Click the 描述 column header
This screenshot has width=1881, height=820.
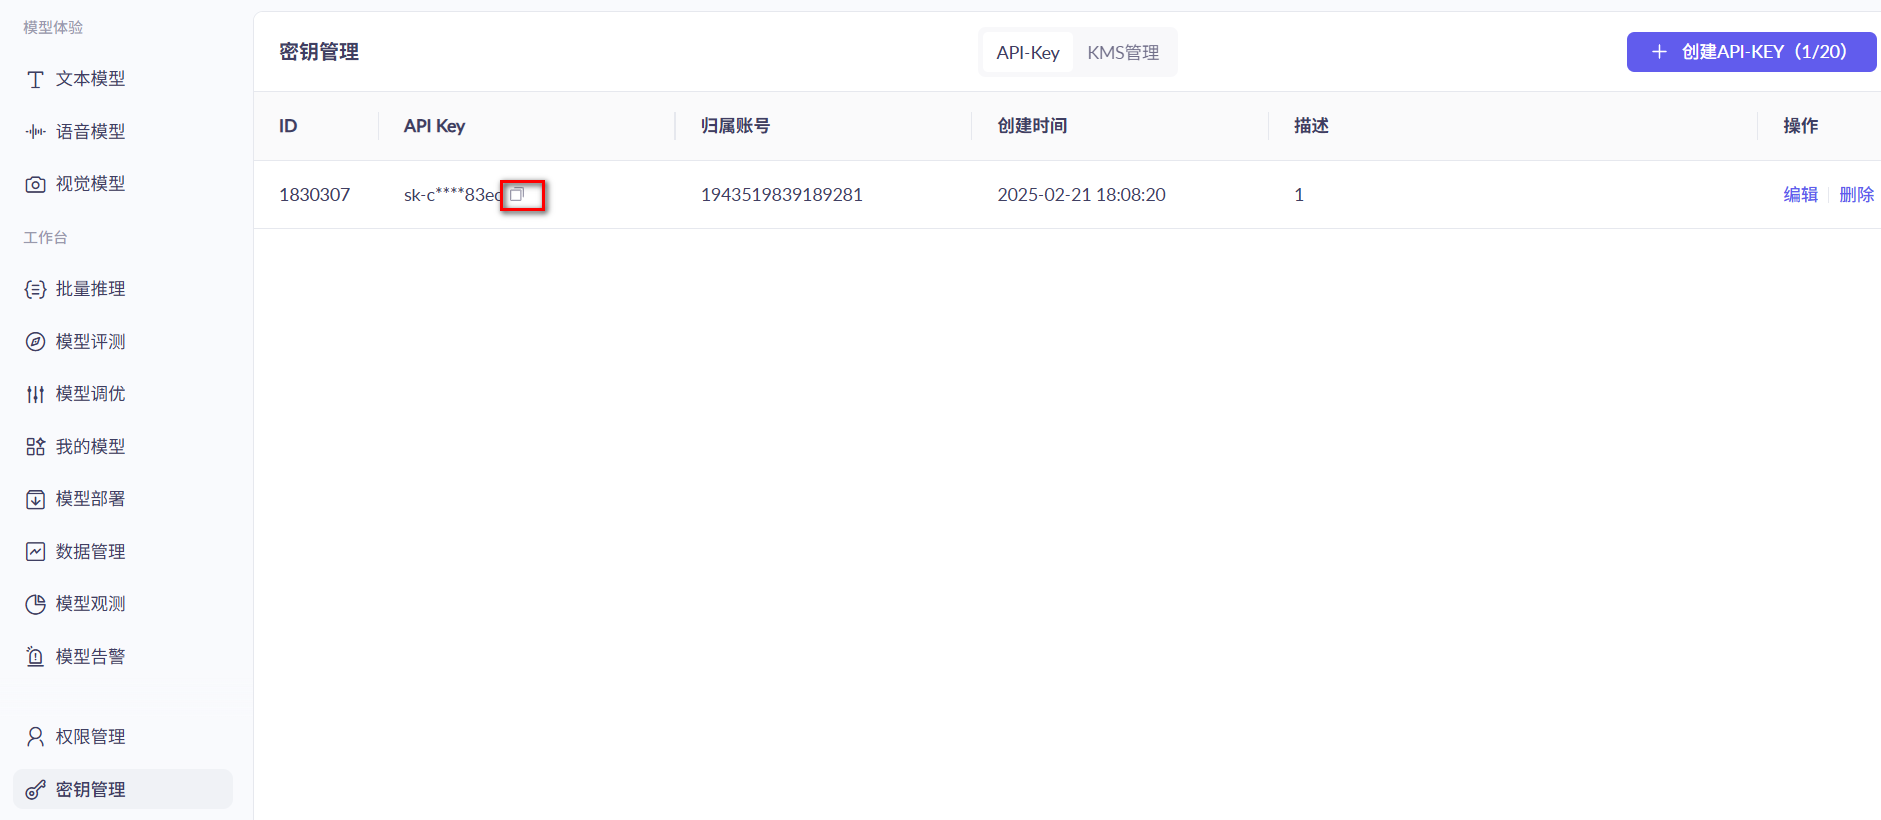pos(1311,126)
